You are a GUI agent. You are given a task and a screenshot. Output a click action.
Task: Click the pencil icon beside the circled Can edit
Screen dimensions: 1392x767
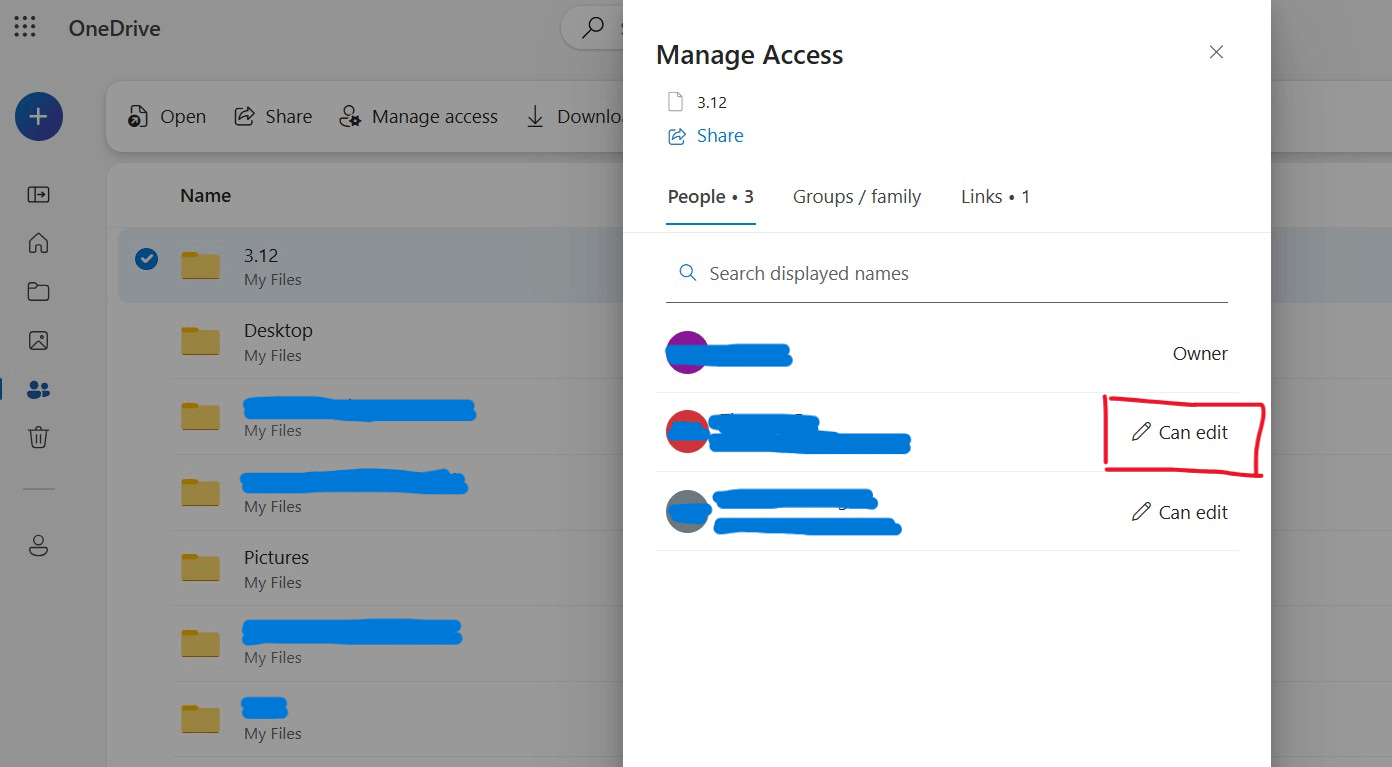pyautogui.click(x=1140, y=431)
